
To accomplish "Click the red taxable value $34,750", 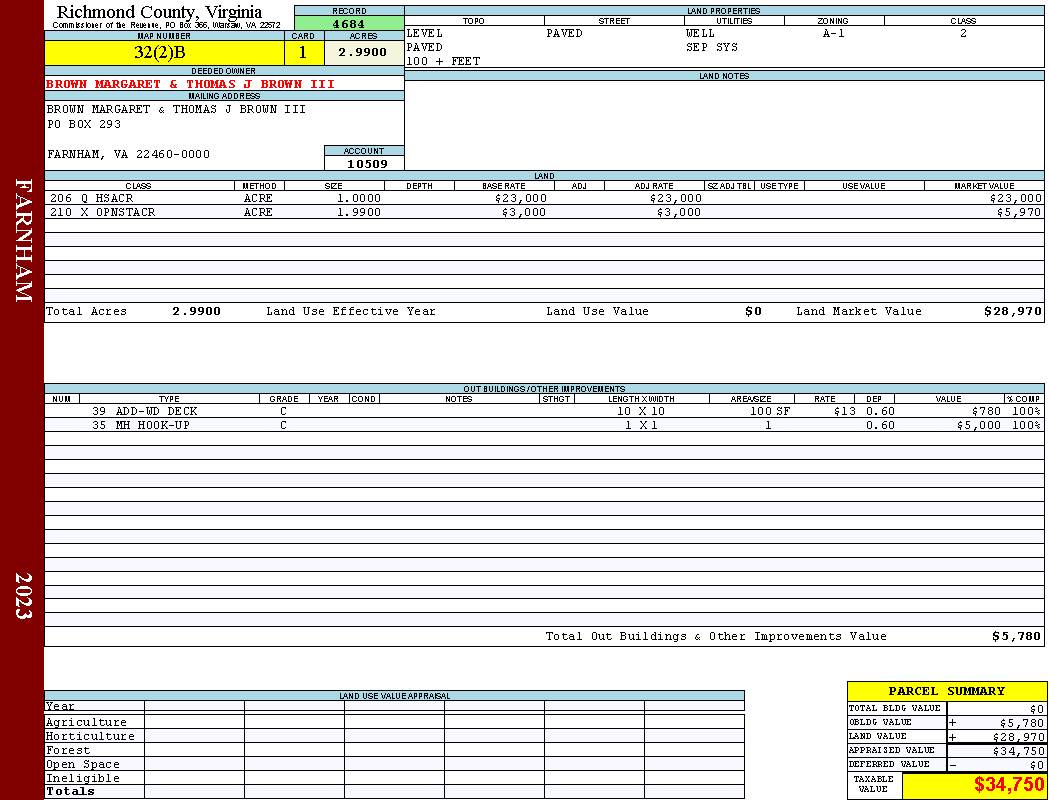I will [1008, 785].
